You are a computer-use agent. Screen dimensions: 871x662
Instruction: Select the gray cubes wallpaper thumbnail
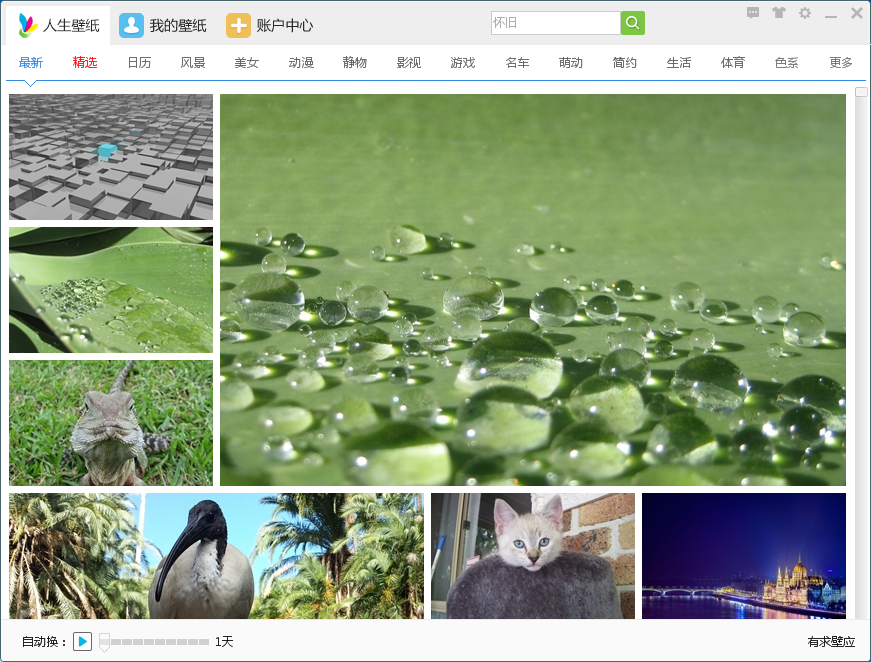pyautogui.click(x=111, y=157)
